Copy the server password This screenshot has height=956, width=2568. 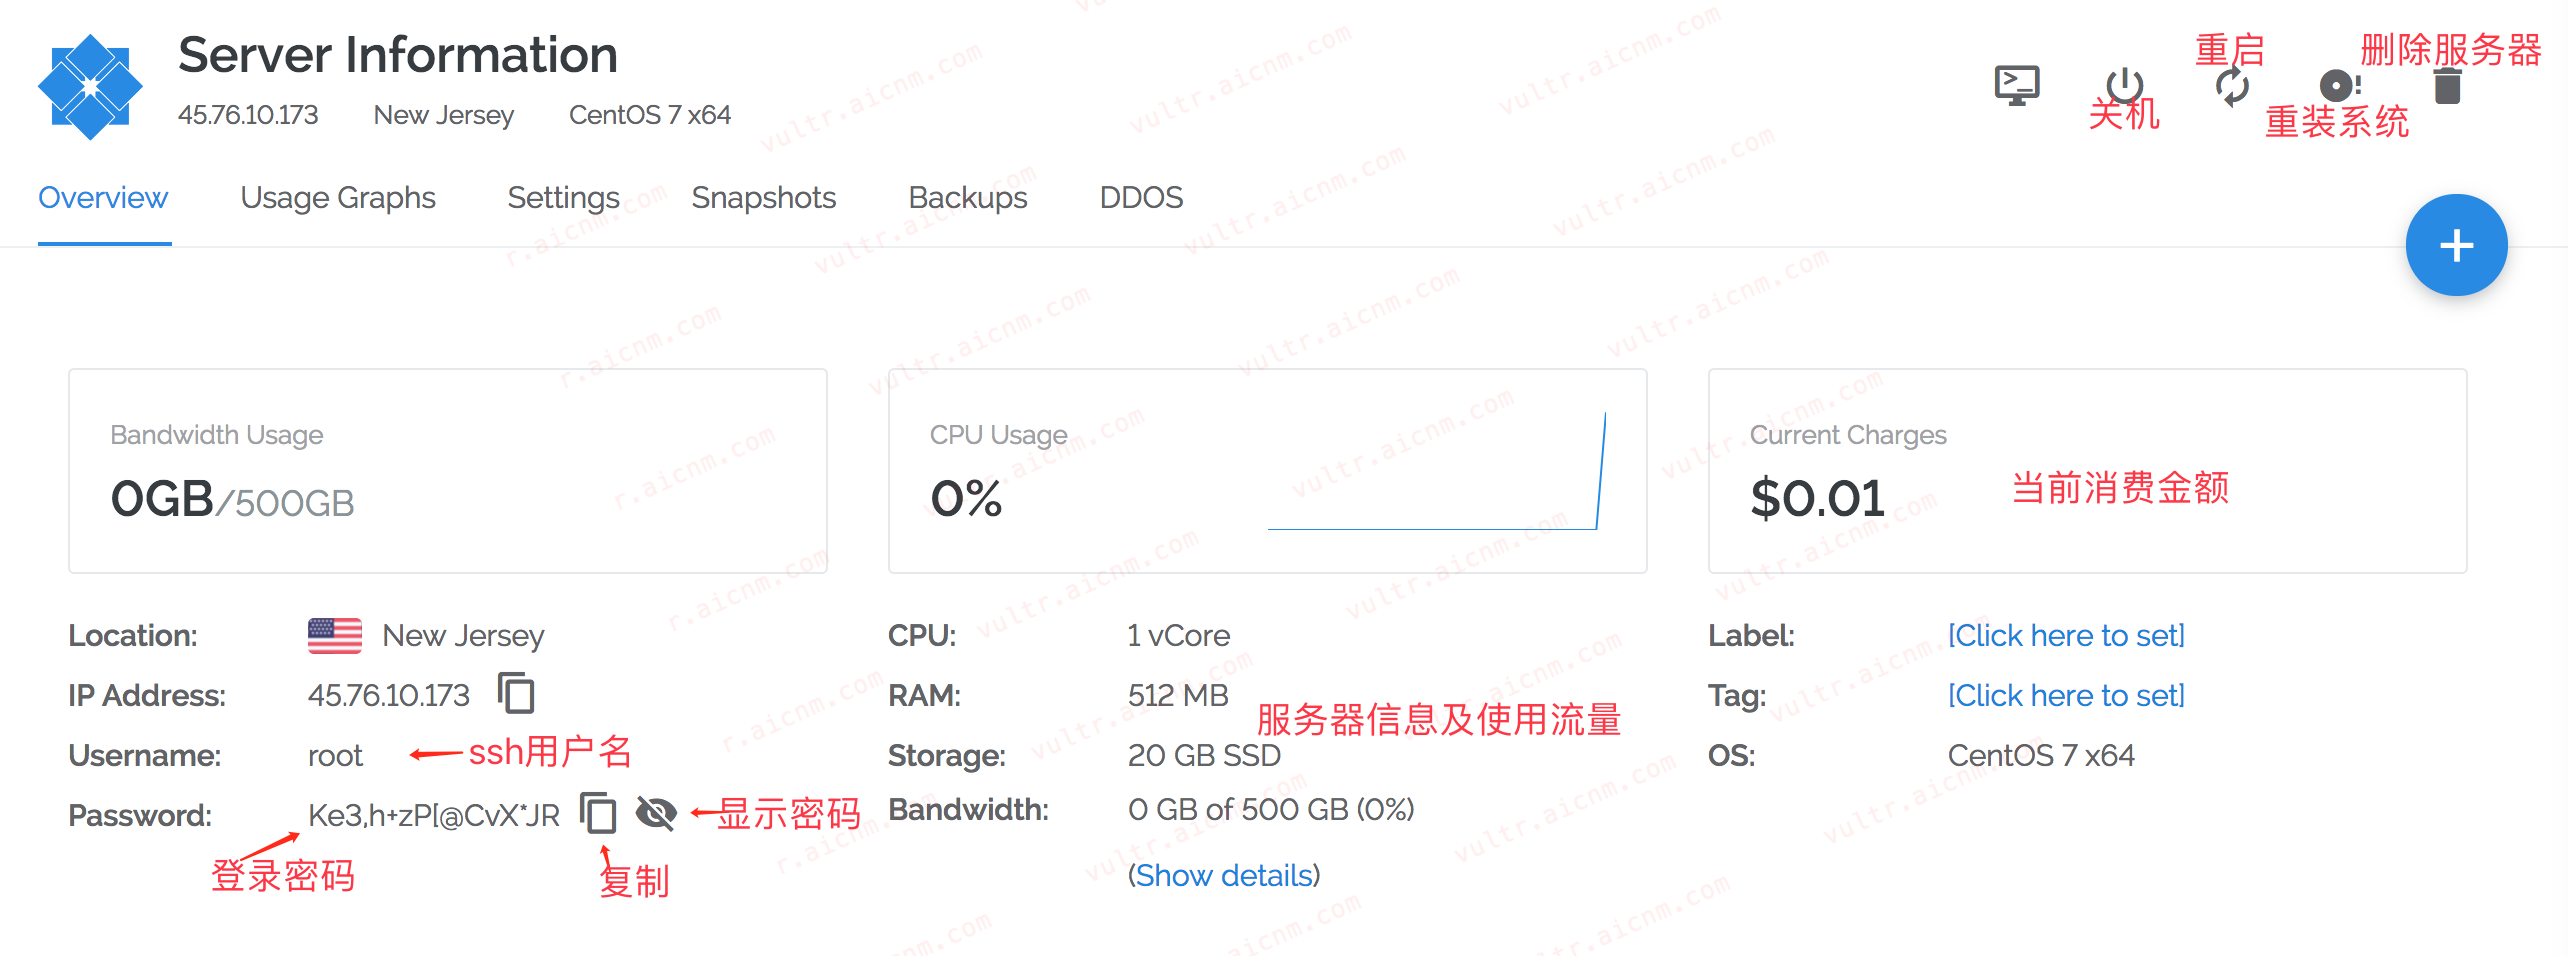click(599, 813)
